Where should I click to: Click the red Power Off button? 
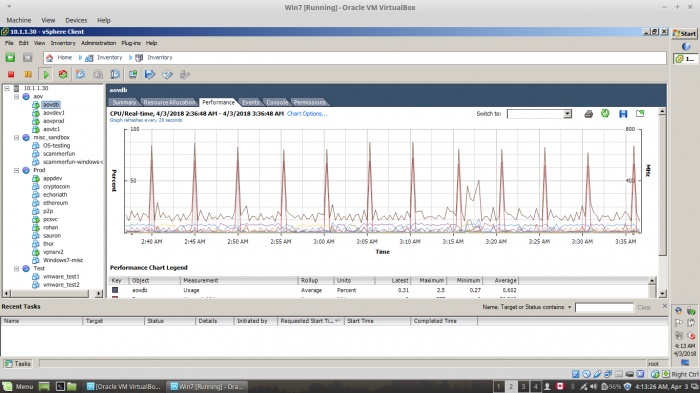coord(11,75)
